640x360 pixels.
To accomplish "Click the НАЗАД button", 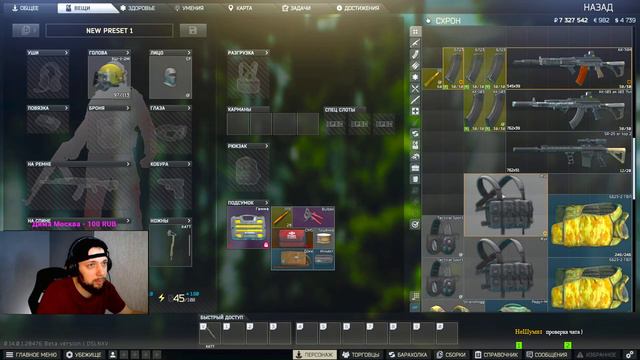I will click(598, 7).
